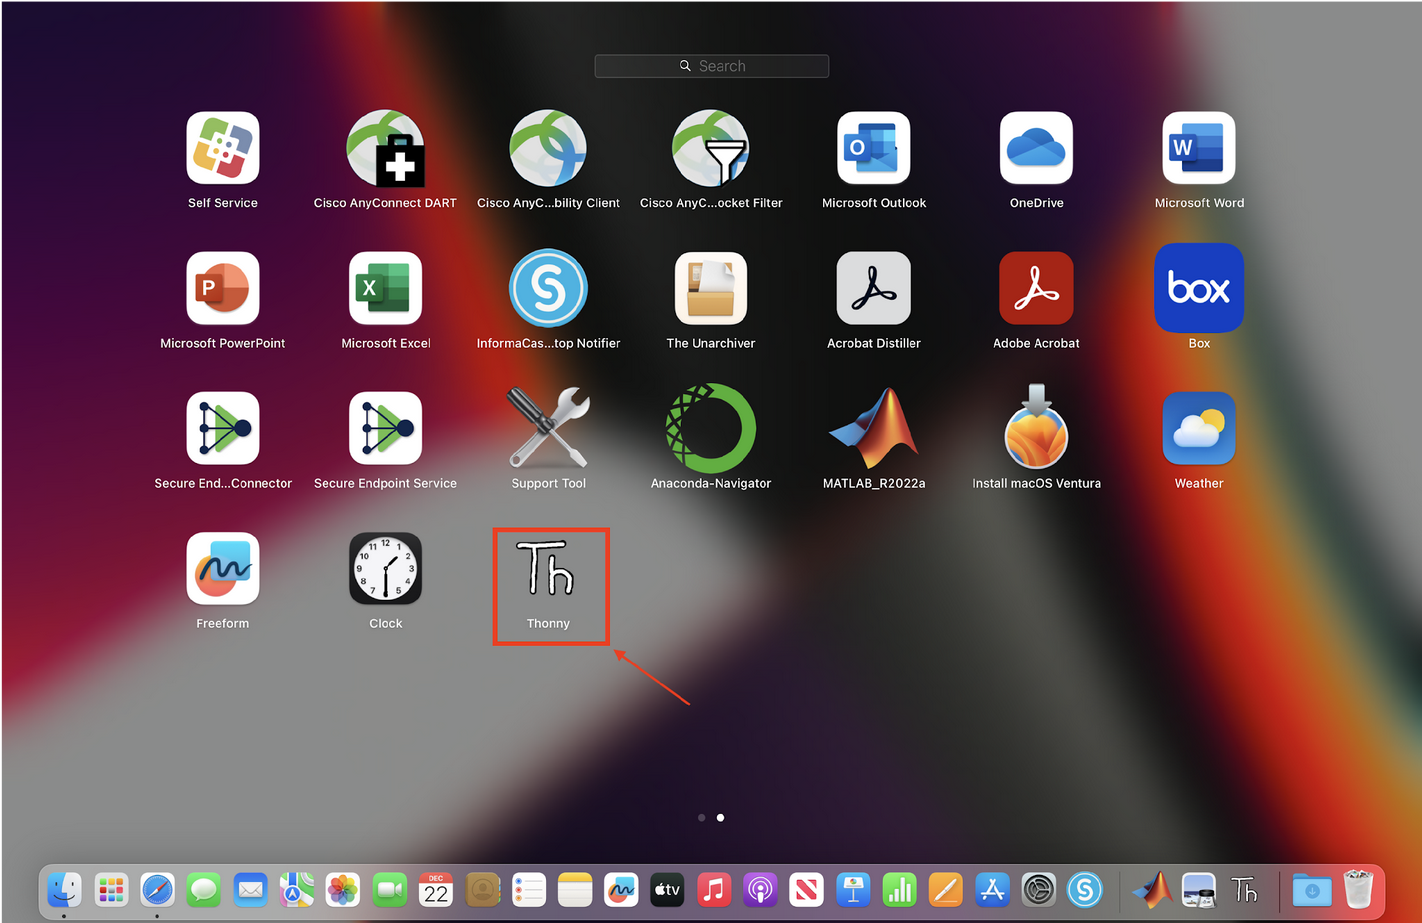The width and height of the screenshot is (1422, 923).
Task: Open the App Store in Dock
Action: click(992, 889)
